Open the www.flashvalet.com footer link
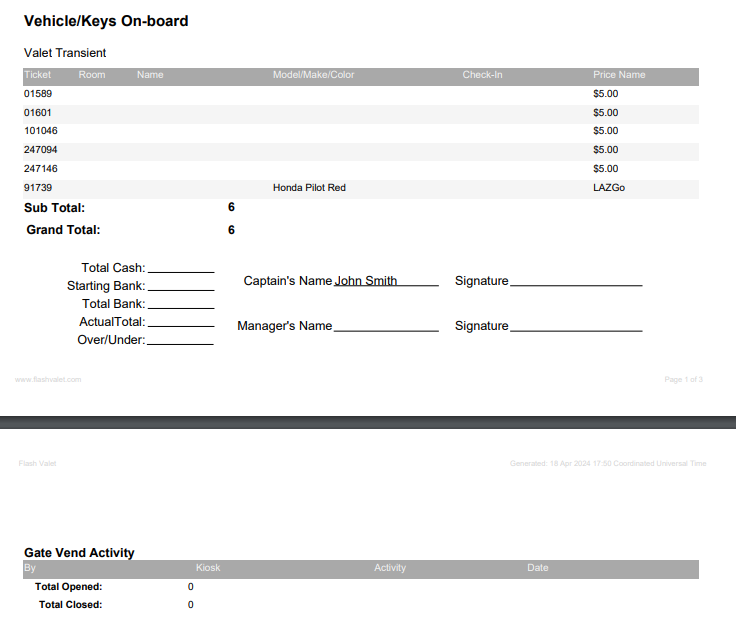Screen dimensions: 736x623 pyautogui.click(x=48, y=379)
